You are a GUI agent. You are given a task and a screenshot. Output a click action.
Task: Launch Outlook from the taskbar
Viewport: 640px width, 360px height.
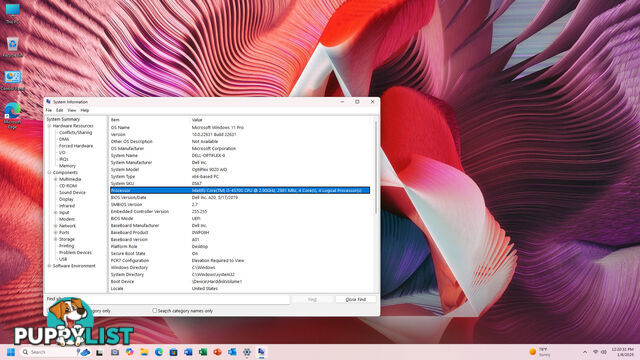click(232, 352)
